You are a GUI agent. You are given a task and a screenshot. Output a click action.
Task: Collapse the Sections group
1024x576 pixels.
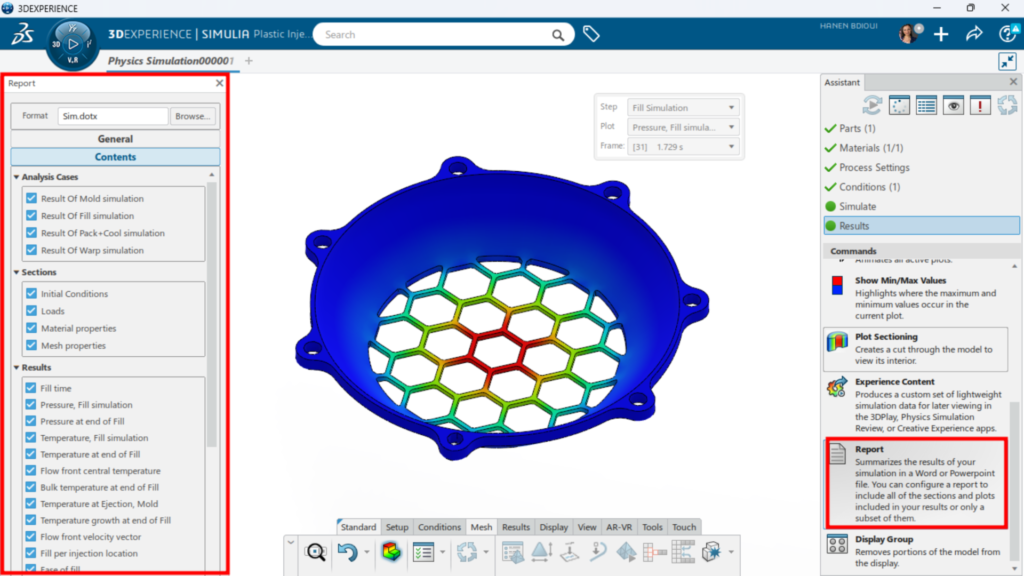(x=16, y=272)
